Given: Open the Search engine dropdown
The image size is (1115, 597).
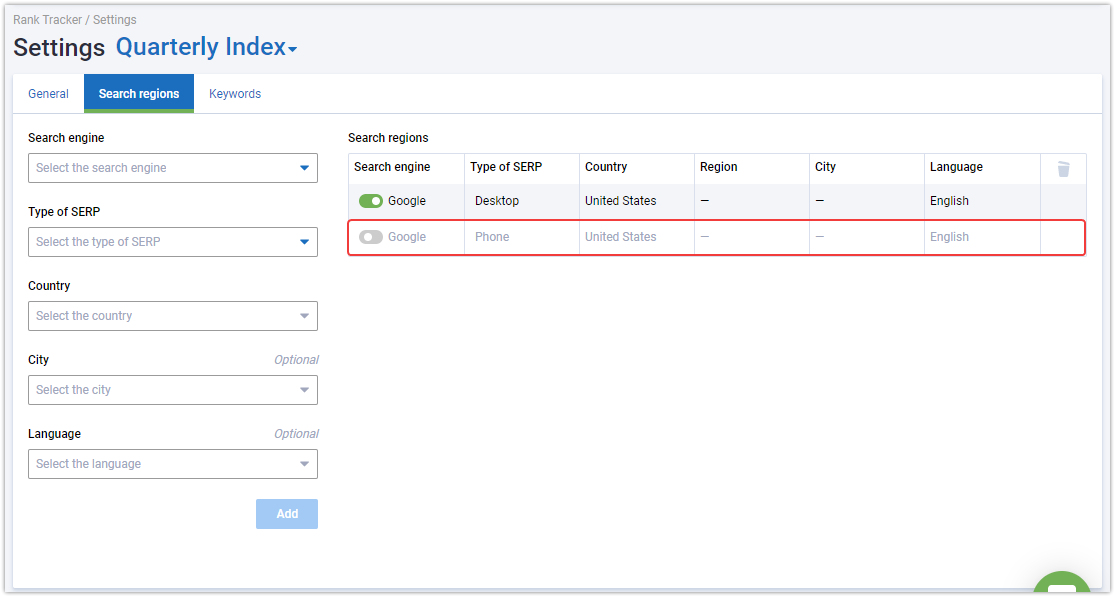Looking at the screenshot, I should click(x=173, y=168).
